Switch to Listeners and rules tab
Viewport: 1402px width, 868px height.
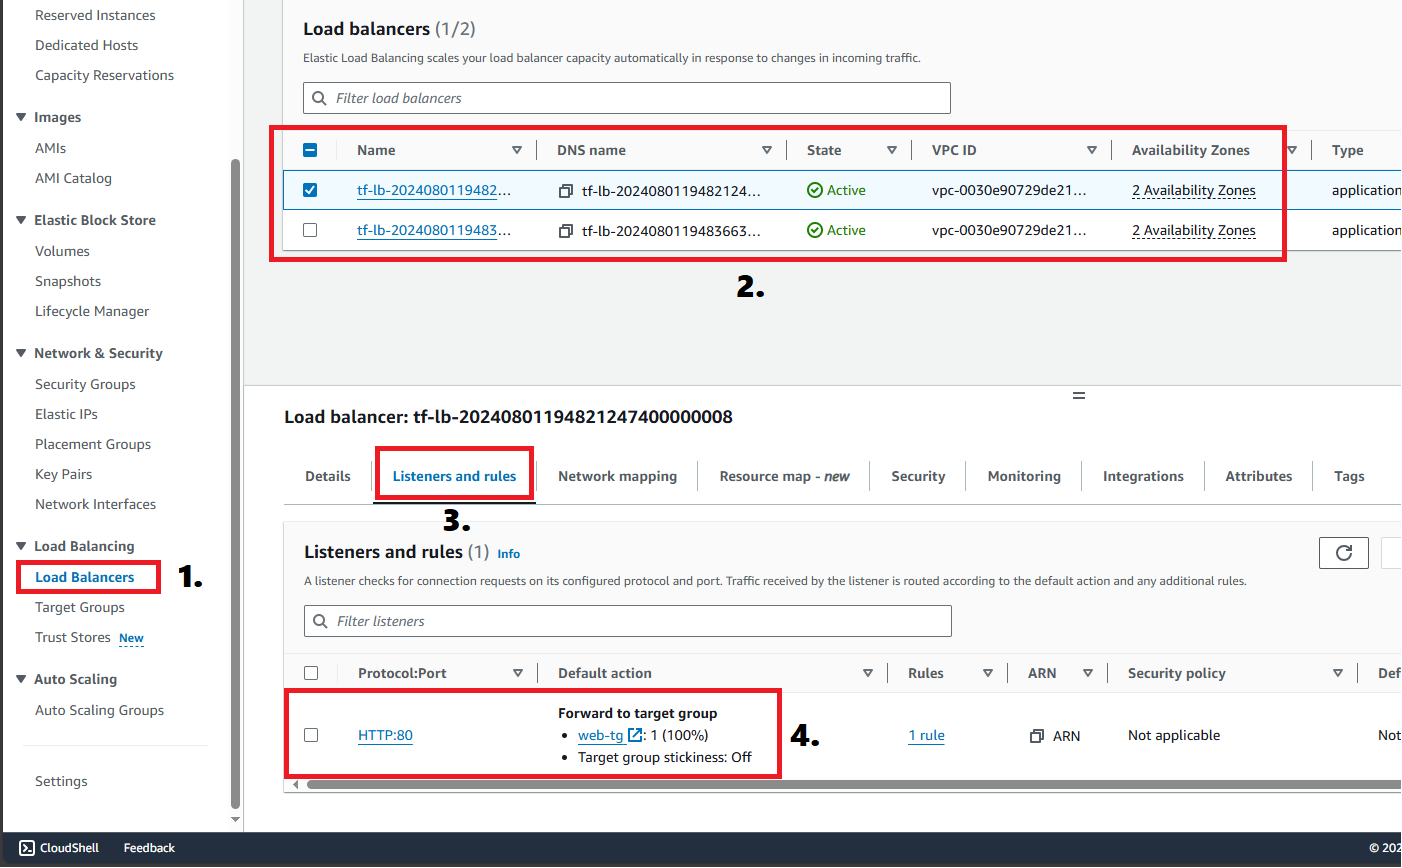(x=454, y=476)
